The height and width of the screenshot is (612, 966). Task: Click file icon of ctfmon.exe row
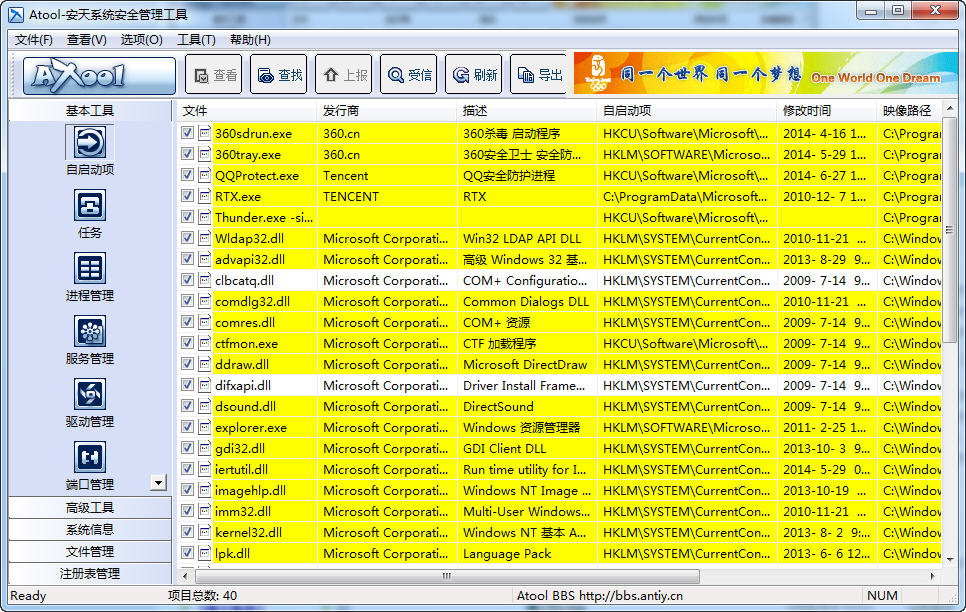205,343
